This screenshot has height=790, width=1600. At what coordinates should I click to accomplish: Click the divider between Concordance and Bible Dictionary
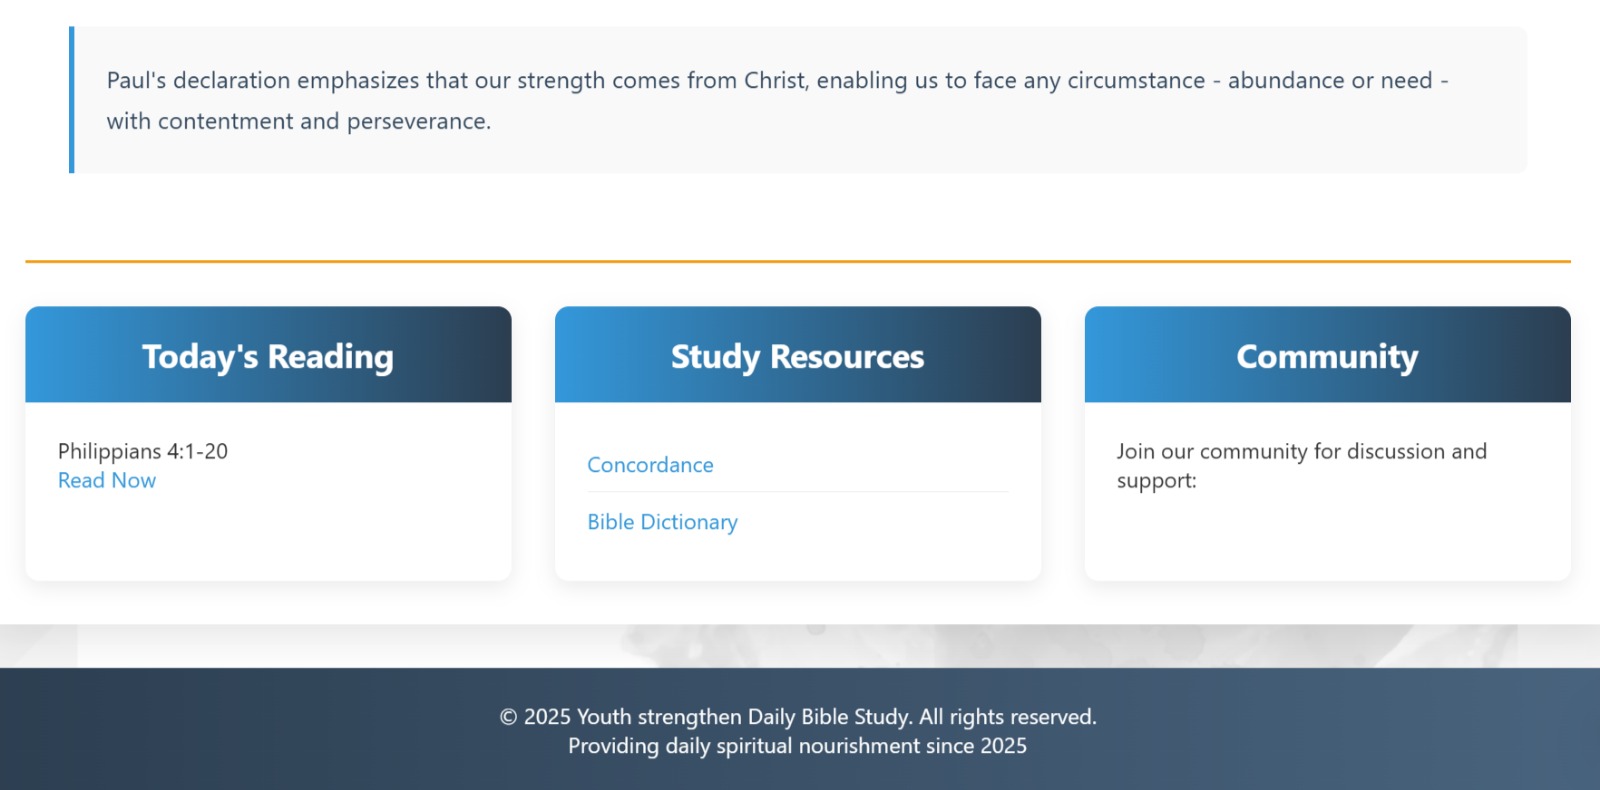coord(797,492)
